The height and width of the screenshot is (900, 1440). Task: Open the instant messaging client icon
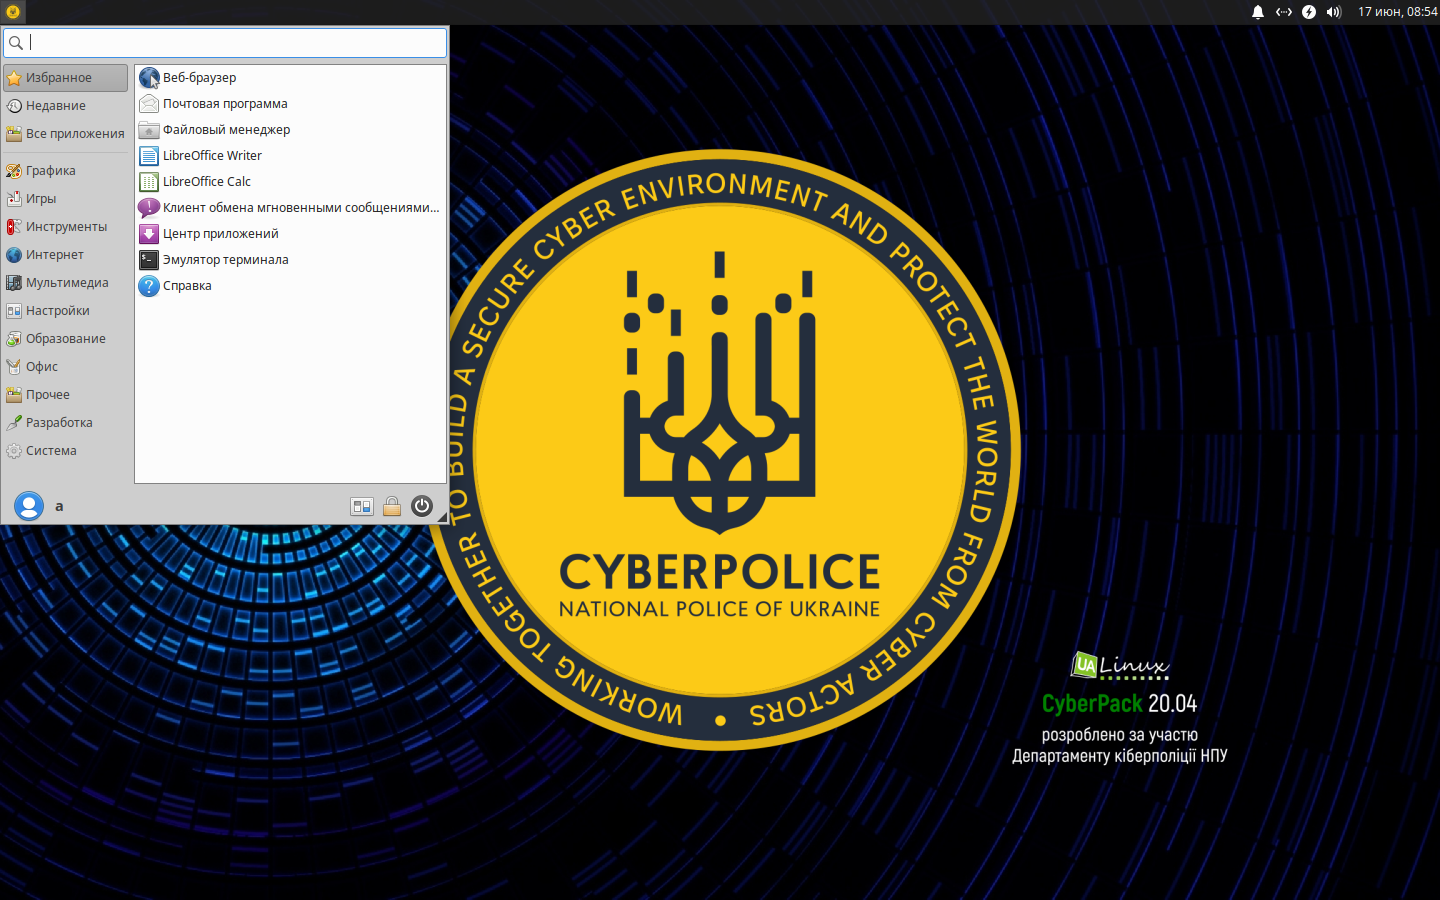(x=149, y=208)
